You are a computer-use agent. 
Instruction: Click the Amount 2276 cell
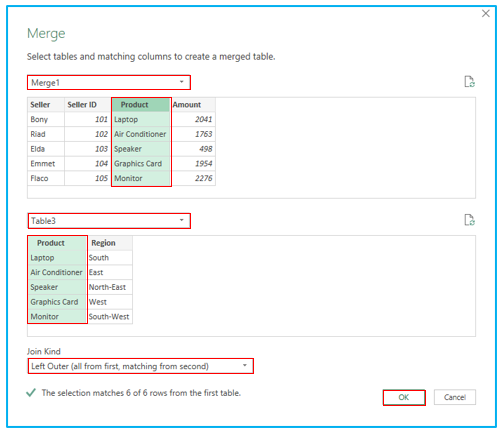(x=194, y=178)
